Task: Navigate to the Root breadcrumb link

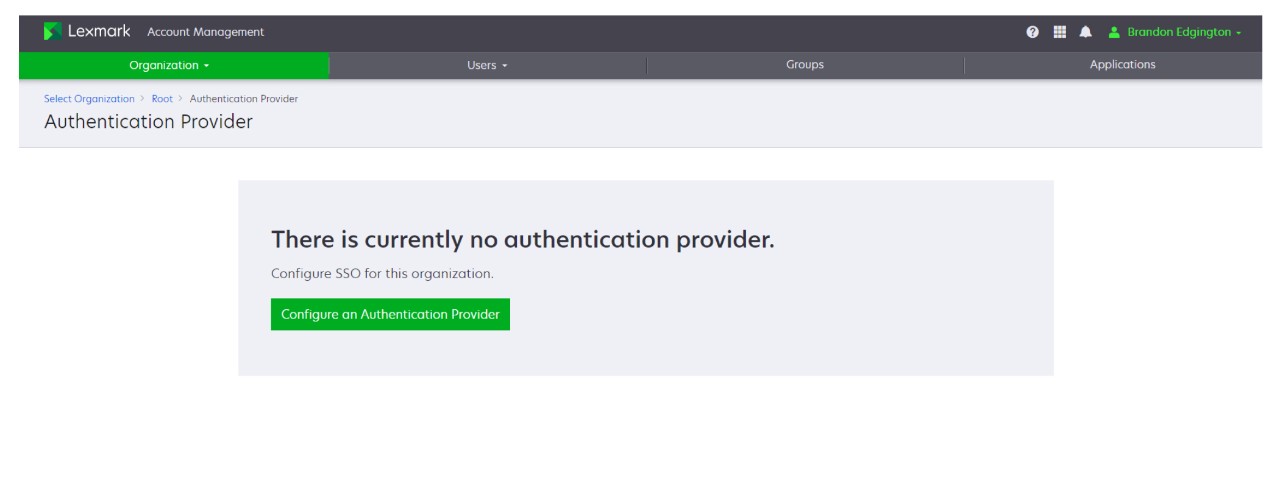Action: click(162, 99)
